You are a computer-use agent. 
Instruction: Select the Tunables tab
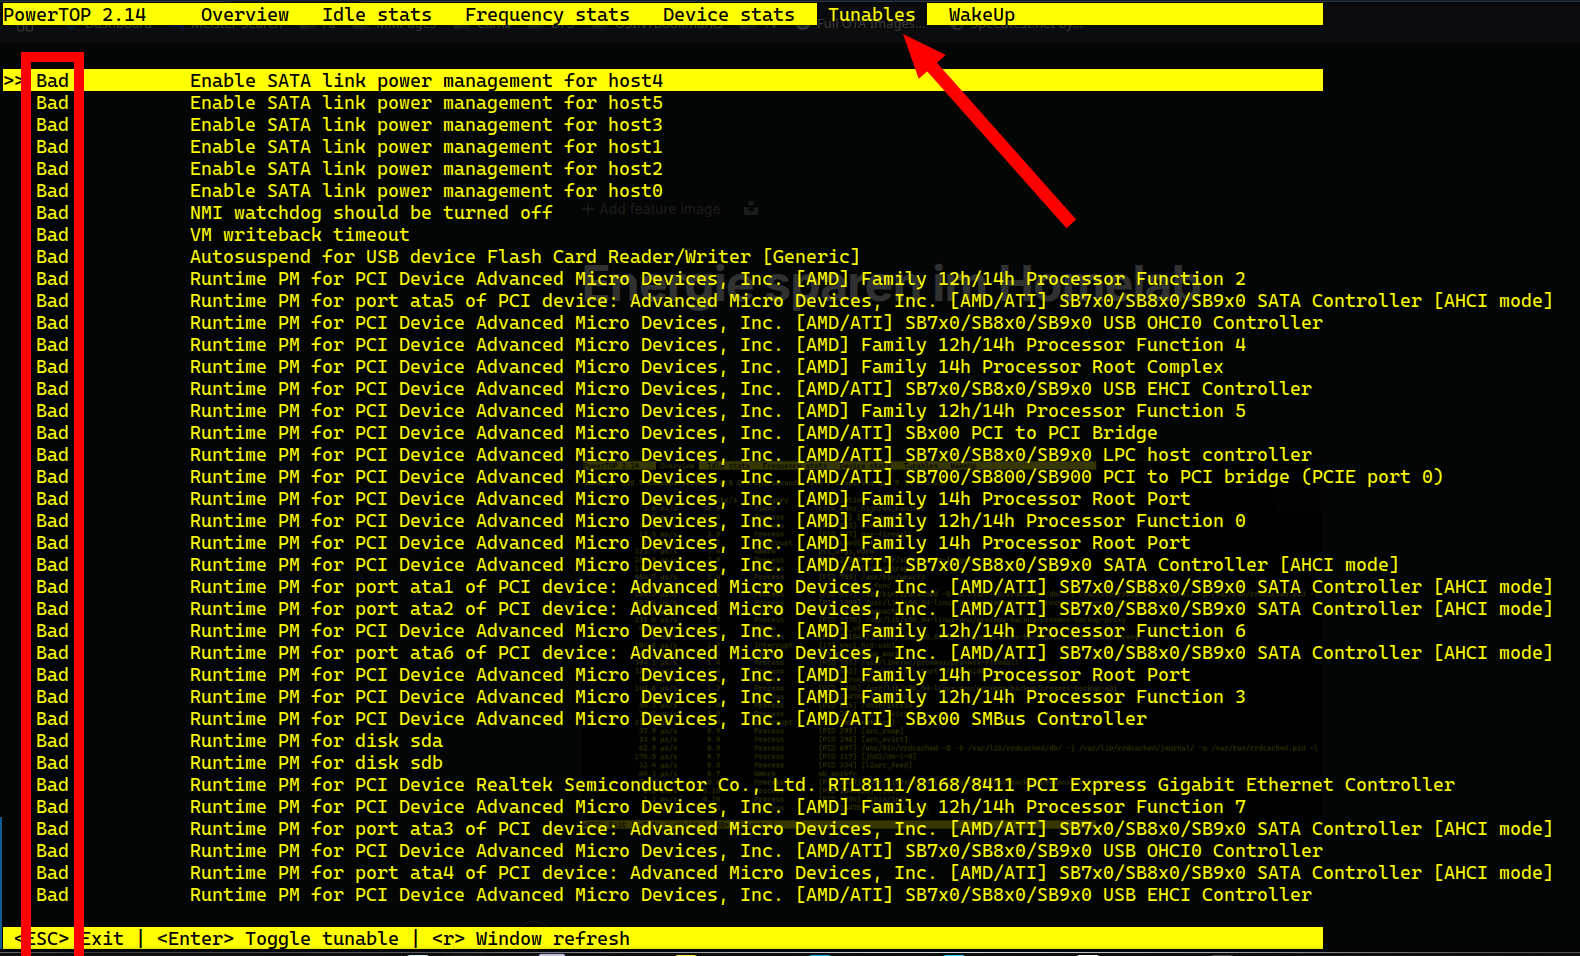click(x=871, y=15)
